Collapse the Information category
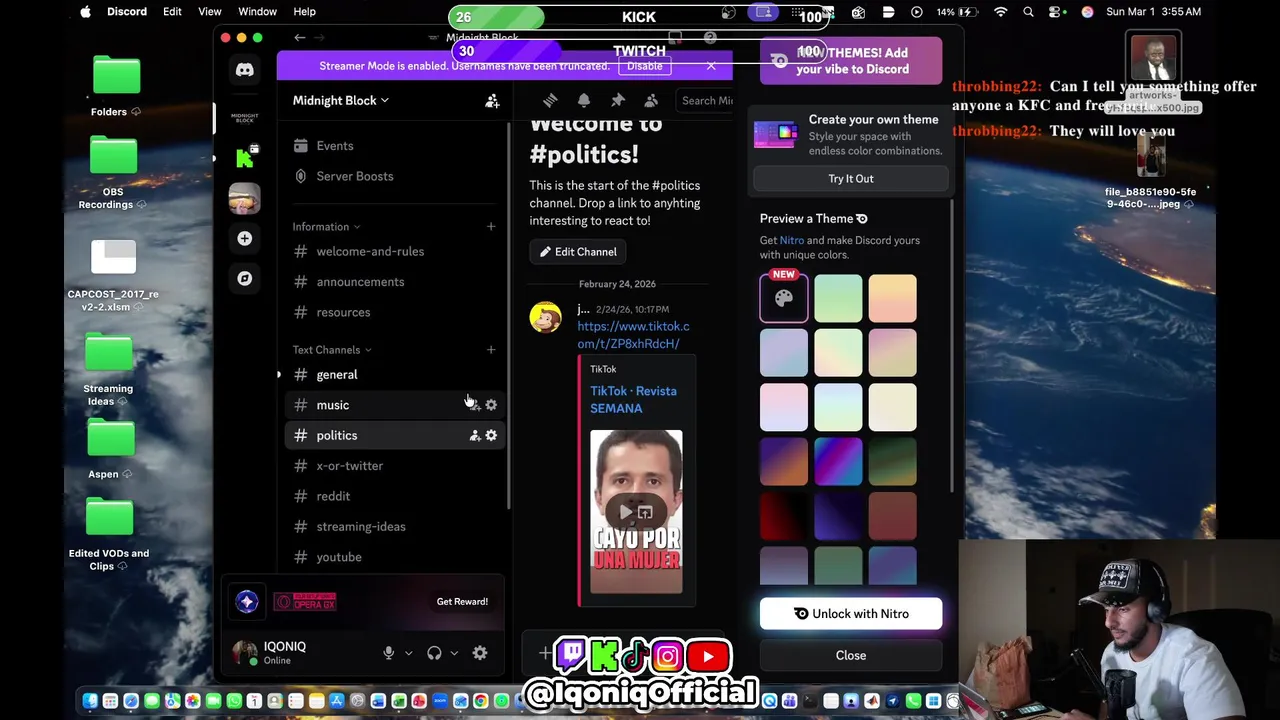 [326, 227]
